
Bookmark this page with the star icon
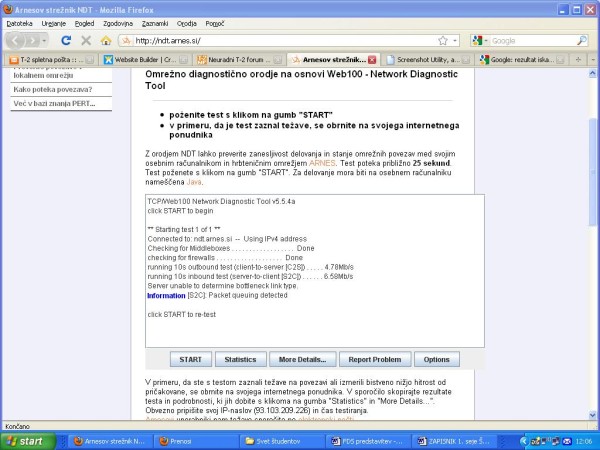[442, 41]
